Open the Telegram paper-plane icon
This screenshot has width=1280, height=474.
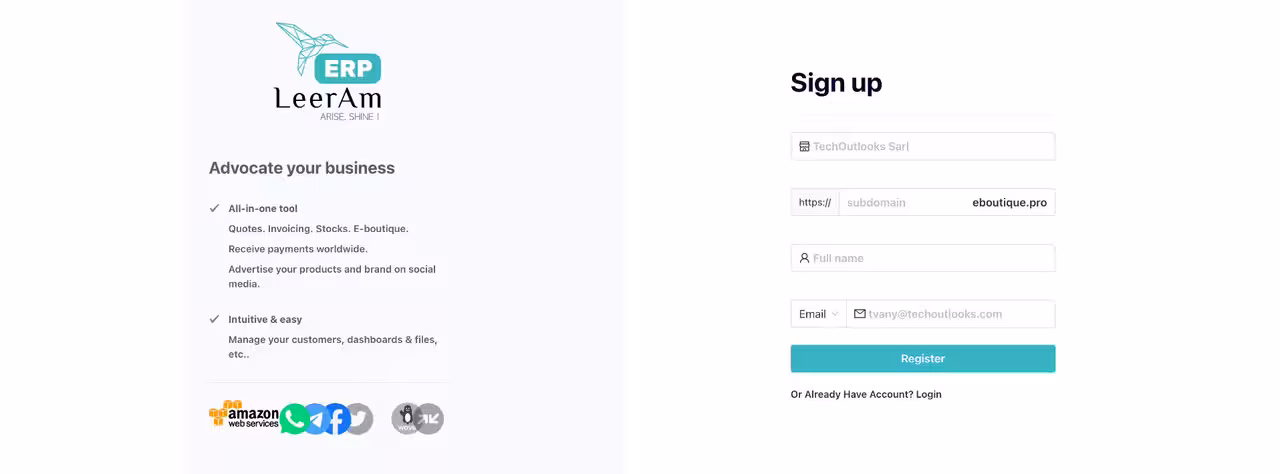tap(316, 419)
